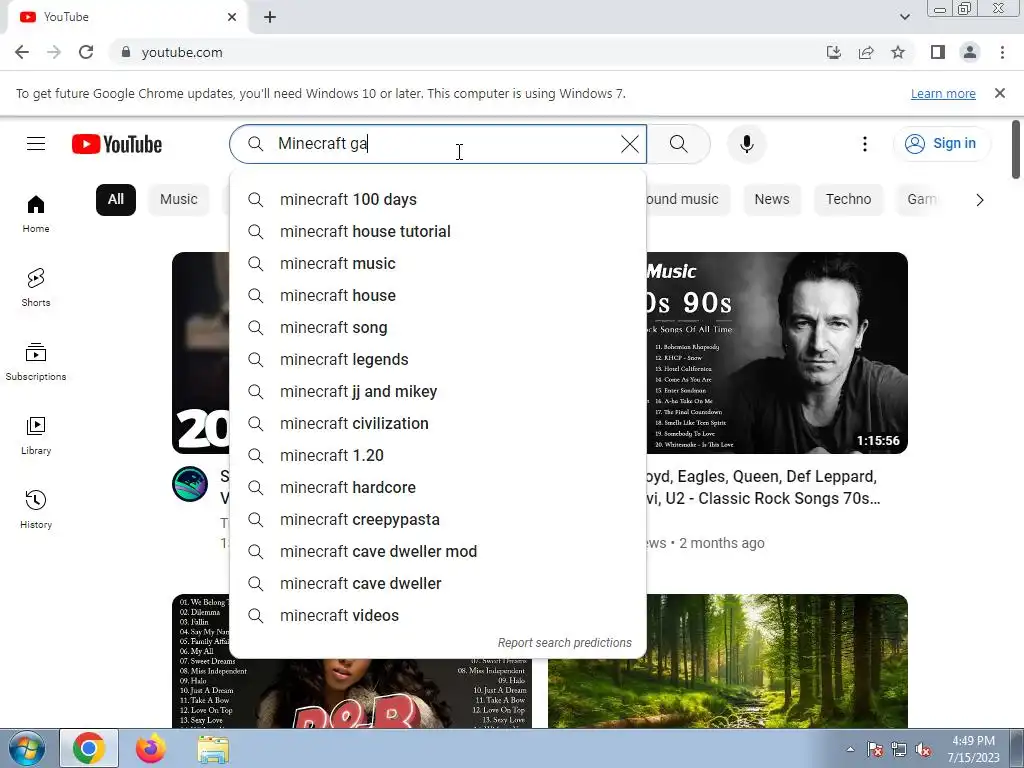Choose suggestion minecraft civilization
The image size is (1024, 768).
[x=438, y=423]
